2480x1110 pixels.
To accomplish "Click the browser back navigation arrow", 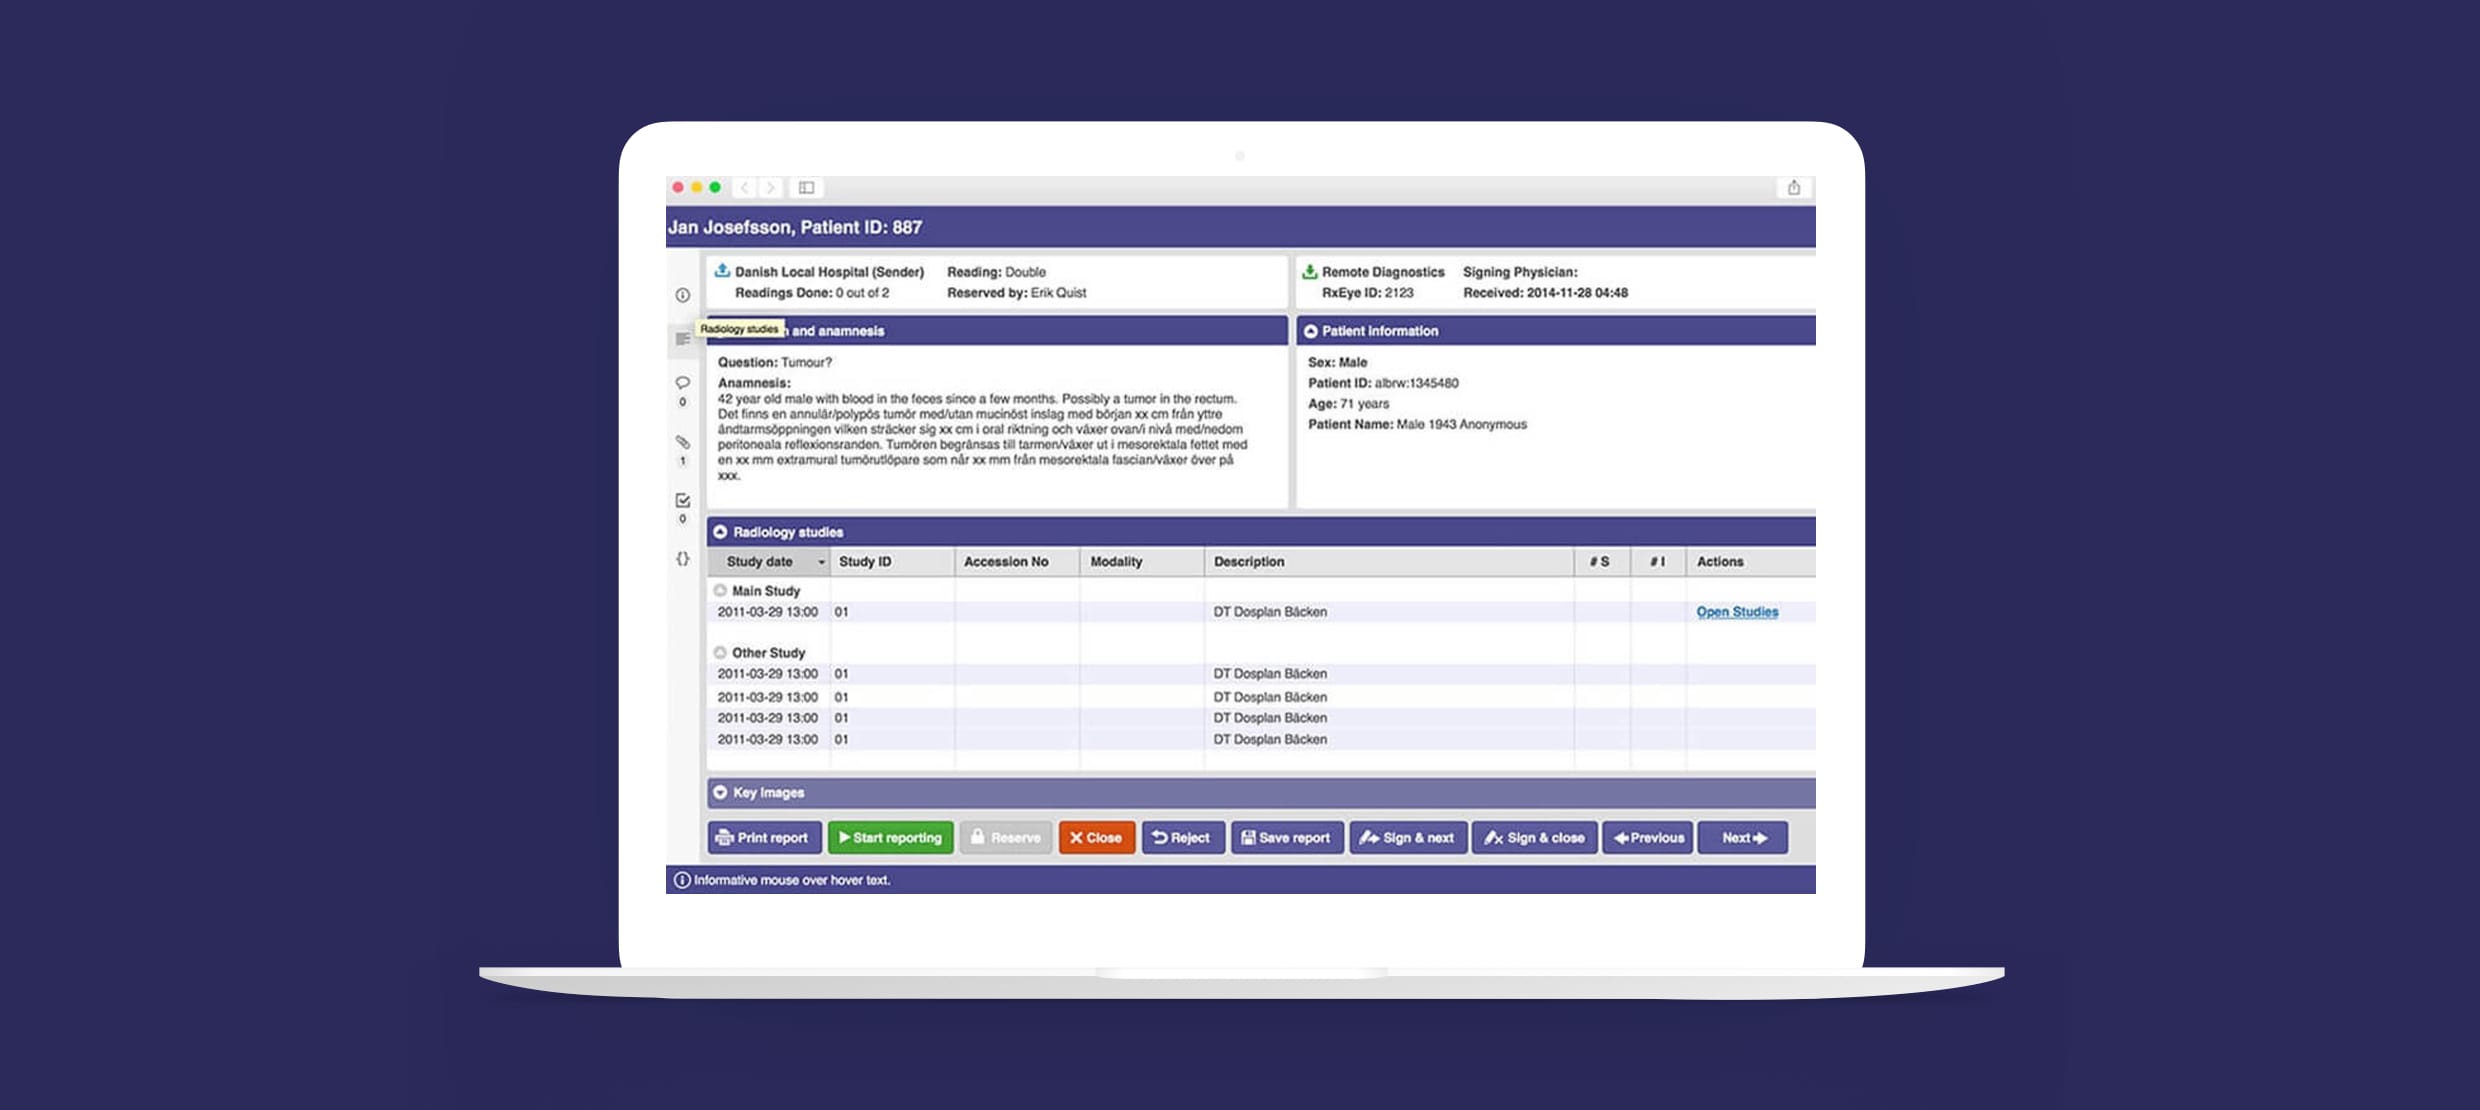I will 744,188.
